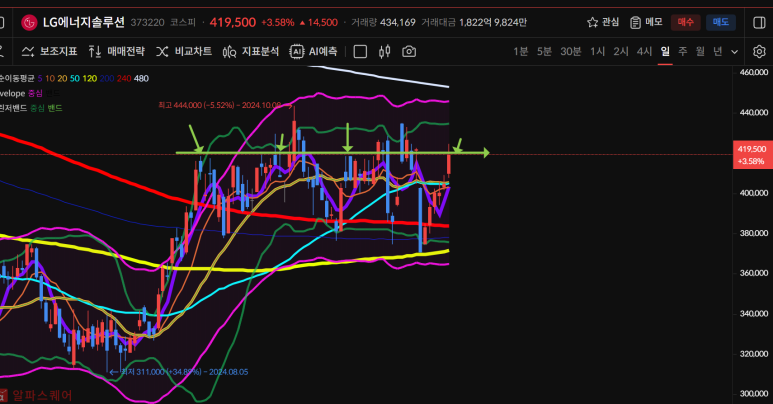The width and height of the screenshot is (773, 404).
Task: Capture chart with camera icon
Action: (x=409, y=51)
